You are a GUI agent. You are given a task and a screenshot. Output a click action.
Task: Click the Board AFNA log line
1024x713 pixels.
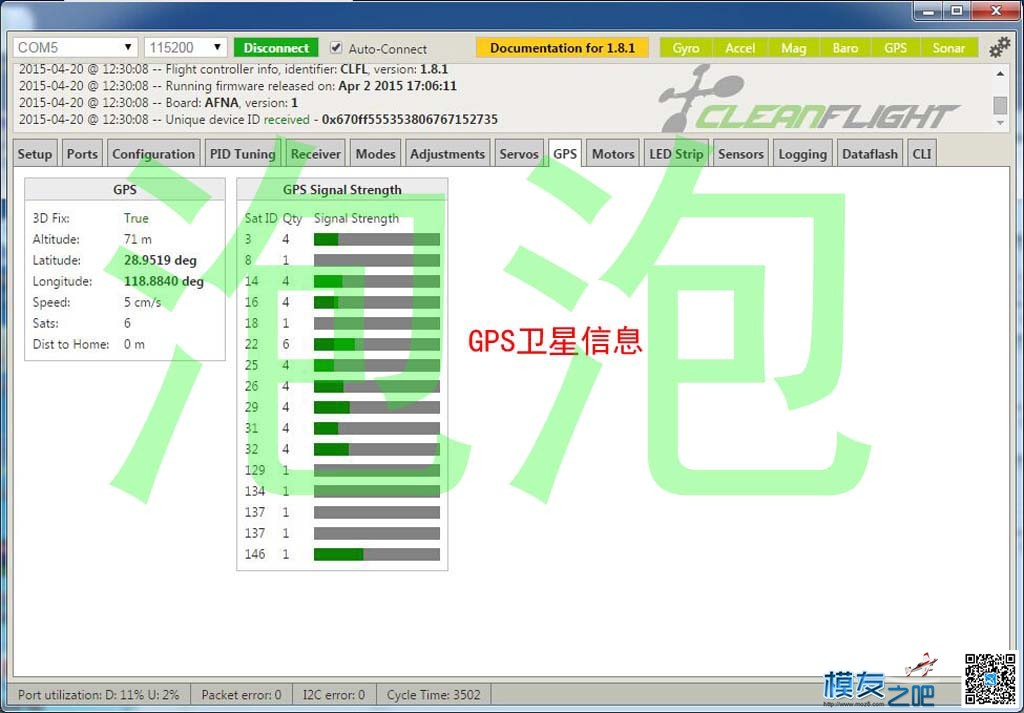pos(158,103)
